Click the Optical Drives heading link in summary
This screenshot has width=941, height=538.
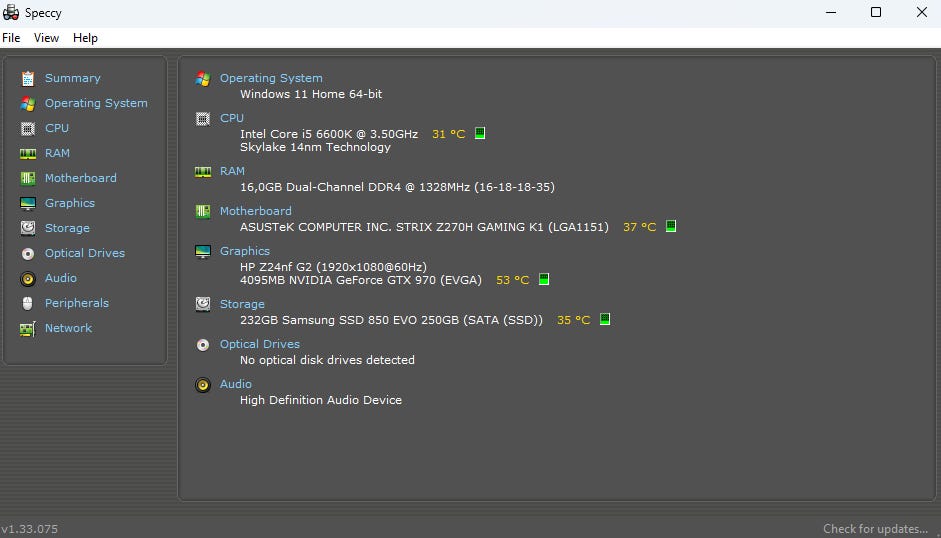(x=260, y=344)
